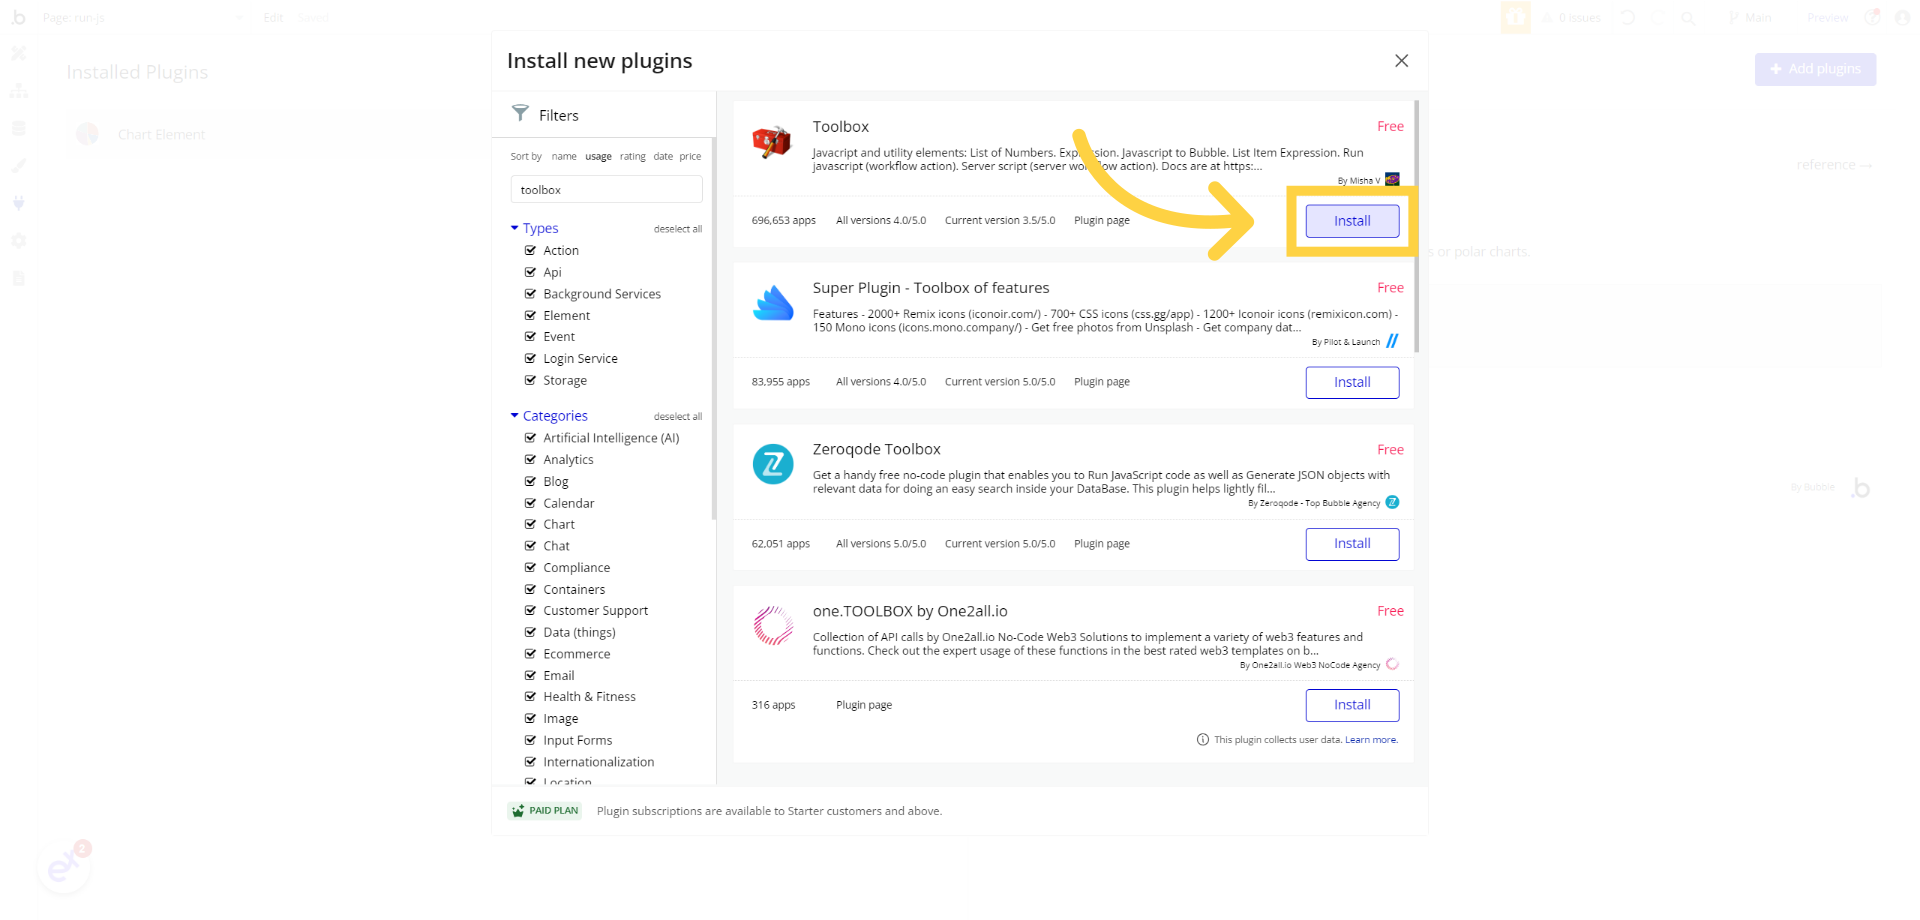Uncheck the Analytics category checkbox
Screen dimensions: 1920x920
[530, 459]
